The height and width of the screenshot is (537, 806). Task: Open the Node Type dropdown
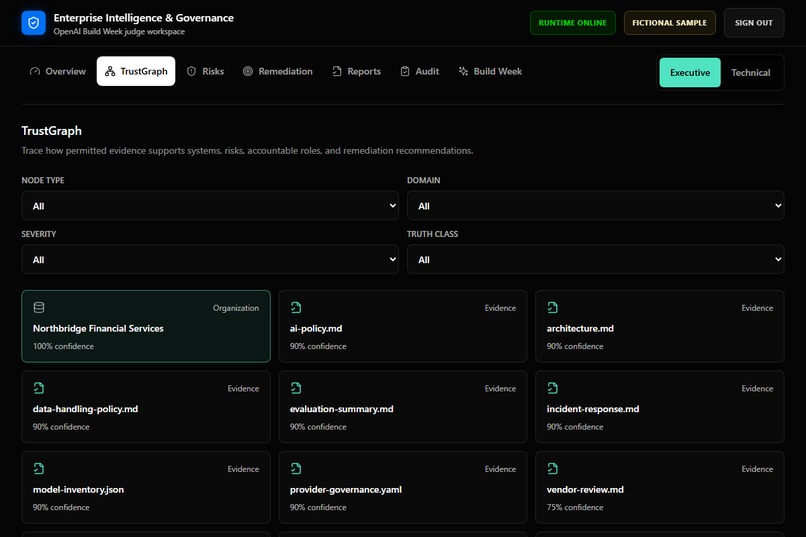point(210,206)
